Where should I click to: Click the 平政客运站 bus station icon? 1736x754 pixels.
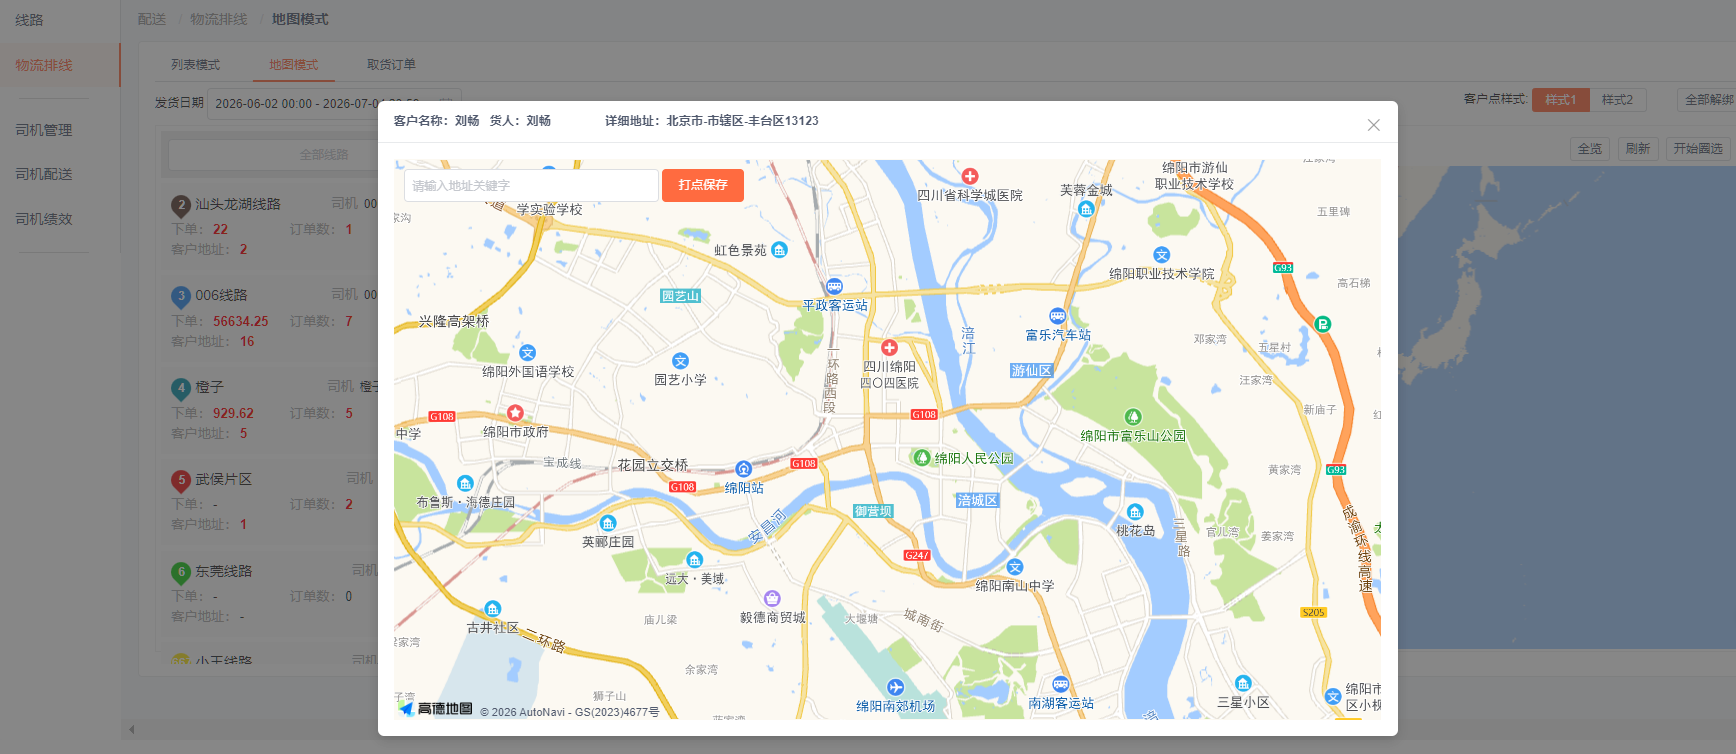pyautogui.click(x=834, y=287)
